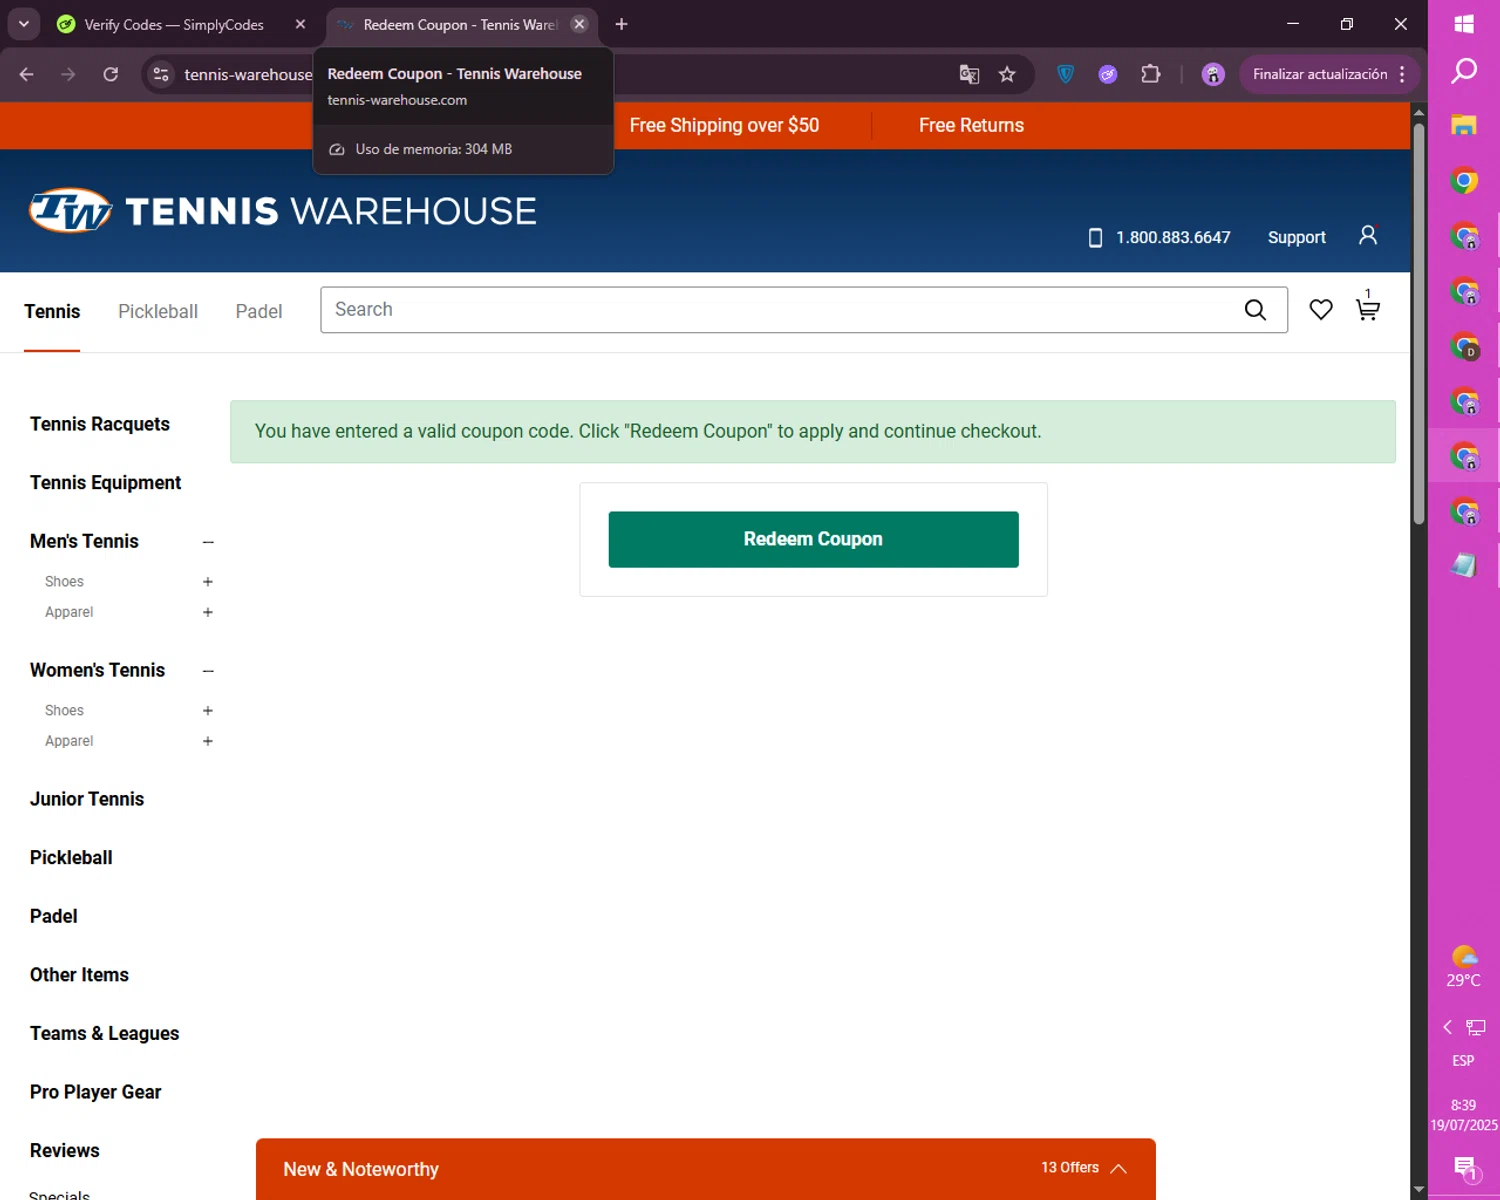Click the translate page icon
Screen dimensions: 1500x1200
[969, 74]
